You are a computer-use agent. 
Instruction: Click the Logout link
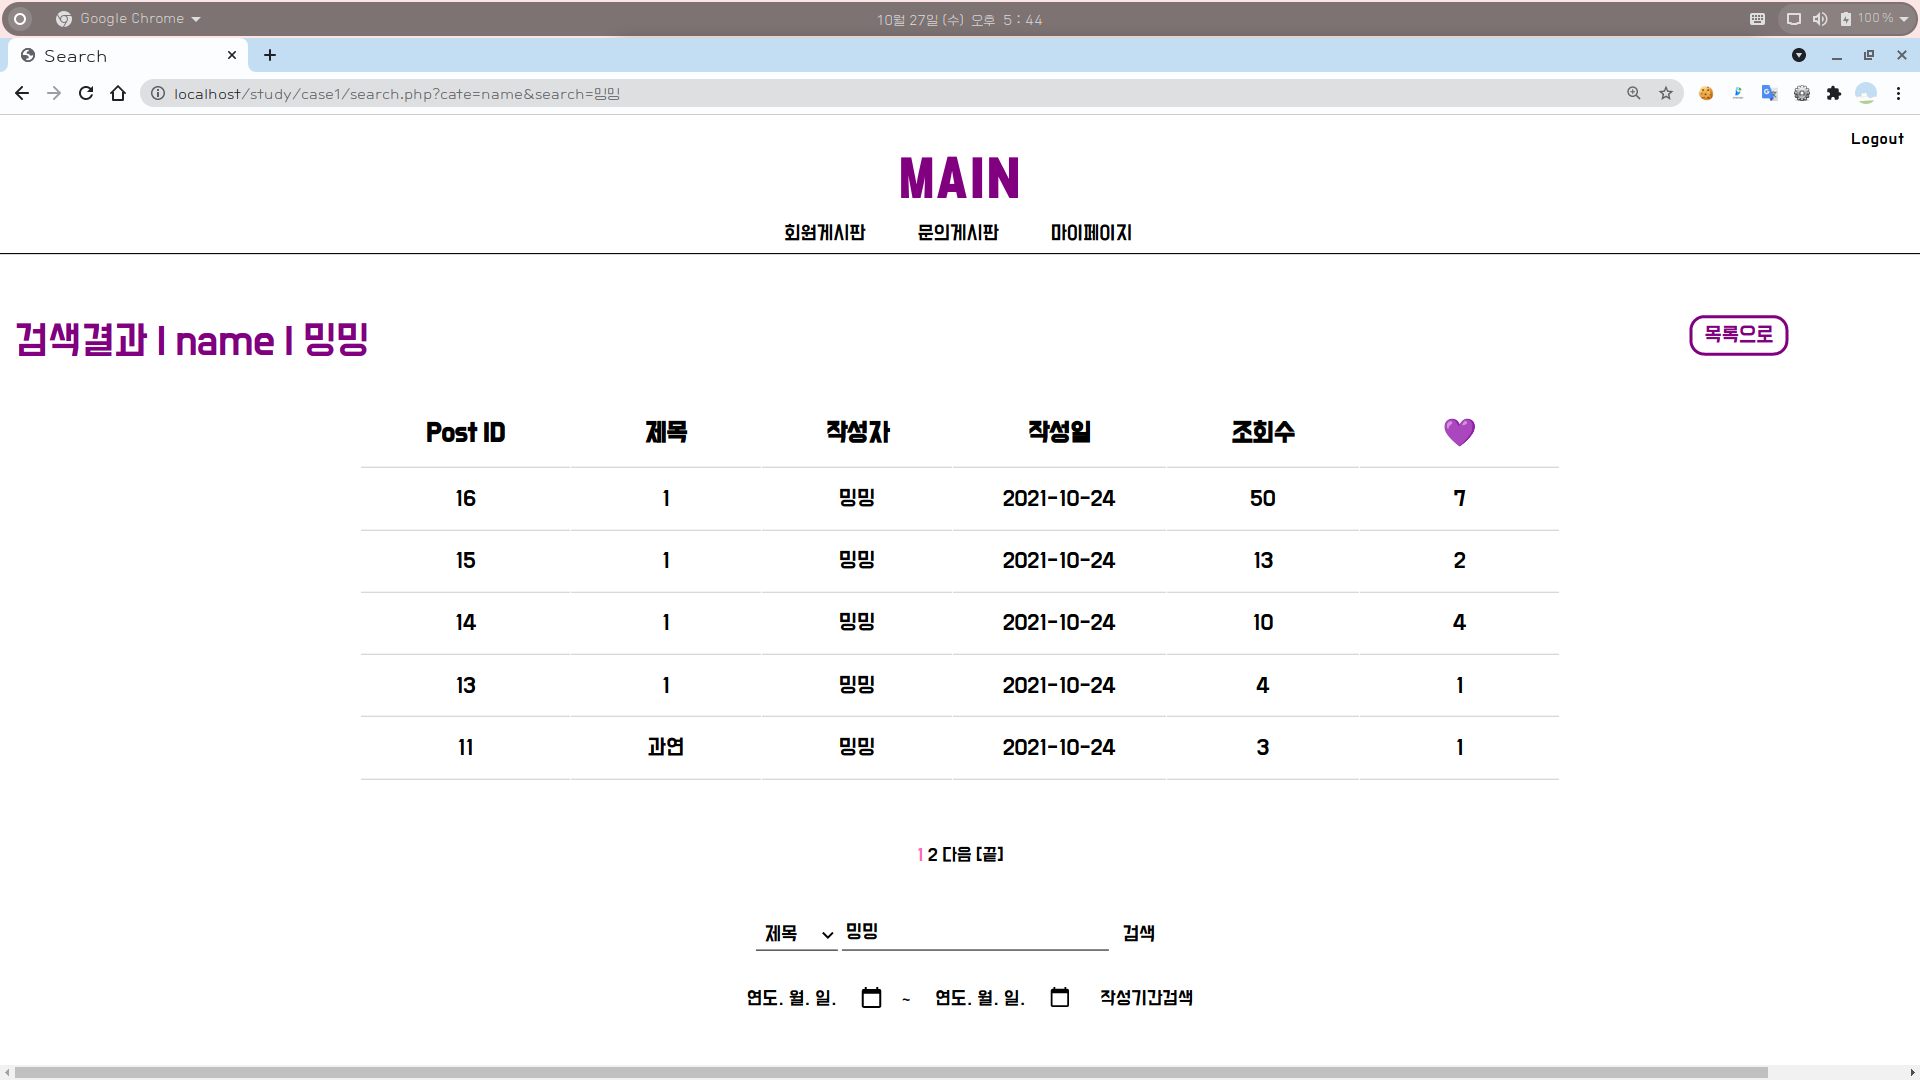coord(1876,139)
